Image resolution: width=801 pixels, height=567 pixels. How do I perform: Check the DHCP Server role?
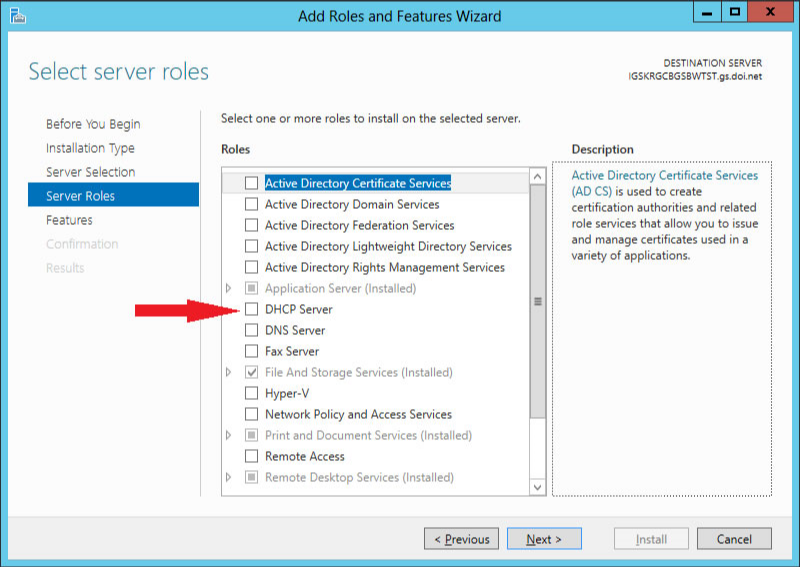(x=251, y=309)
